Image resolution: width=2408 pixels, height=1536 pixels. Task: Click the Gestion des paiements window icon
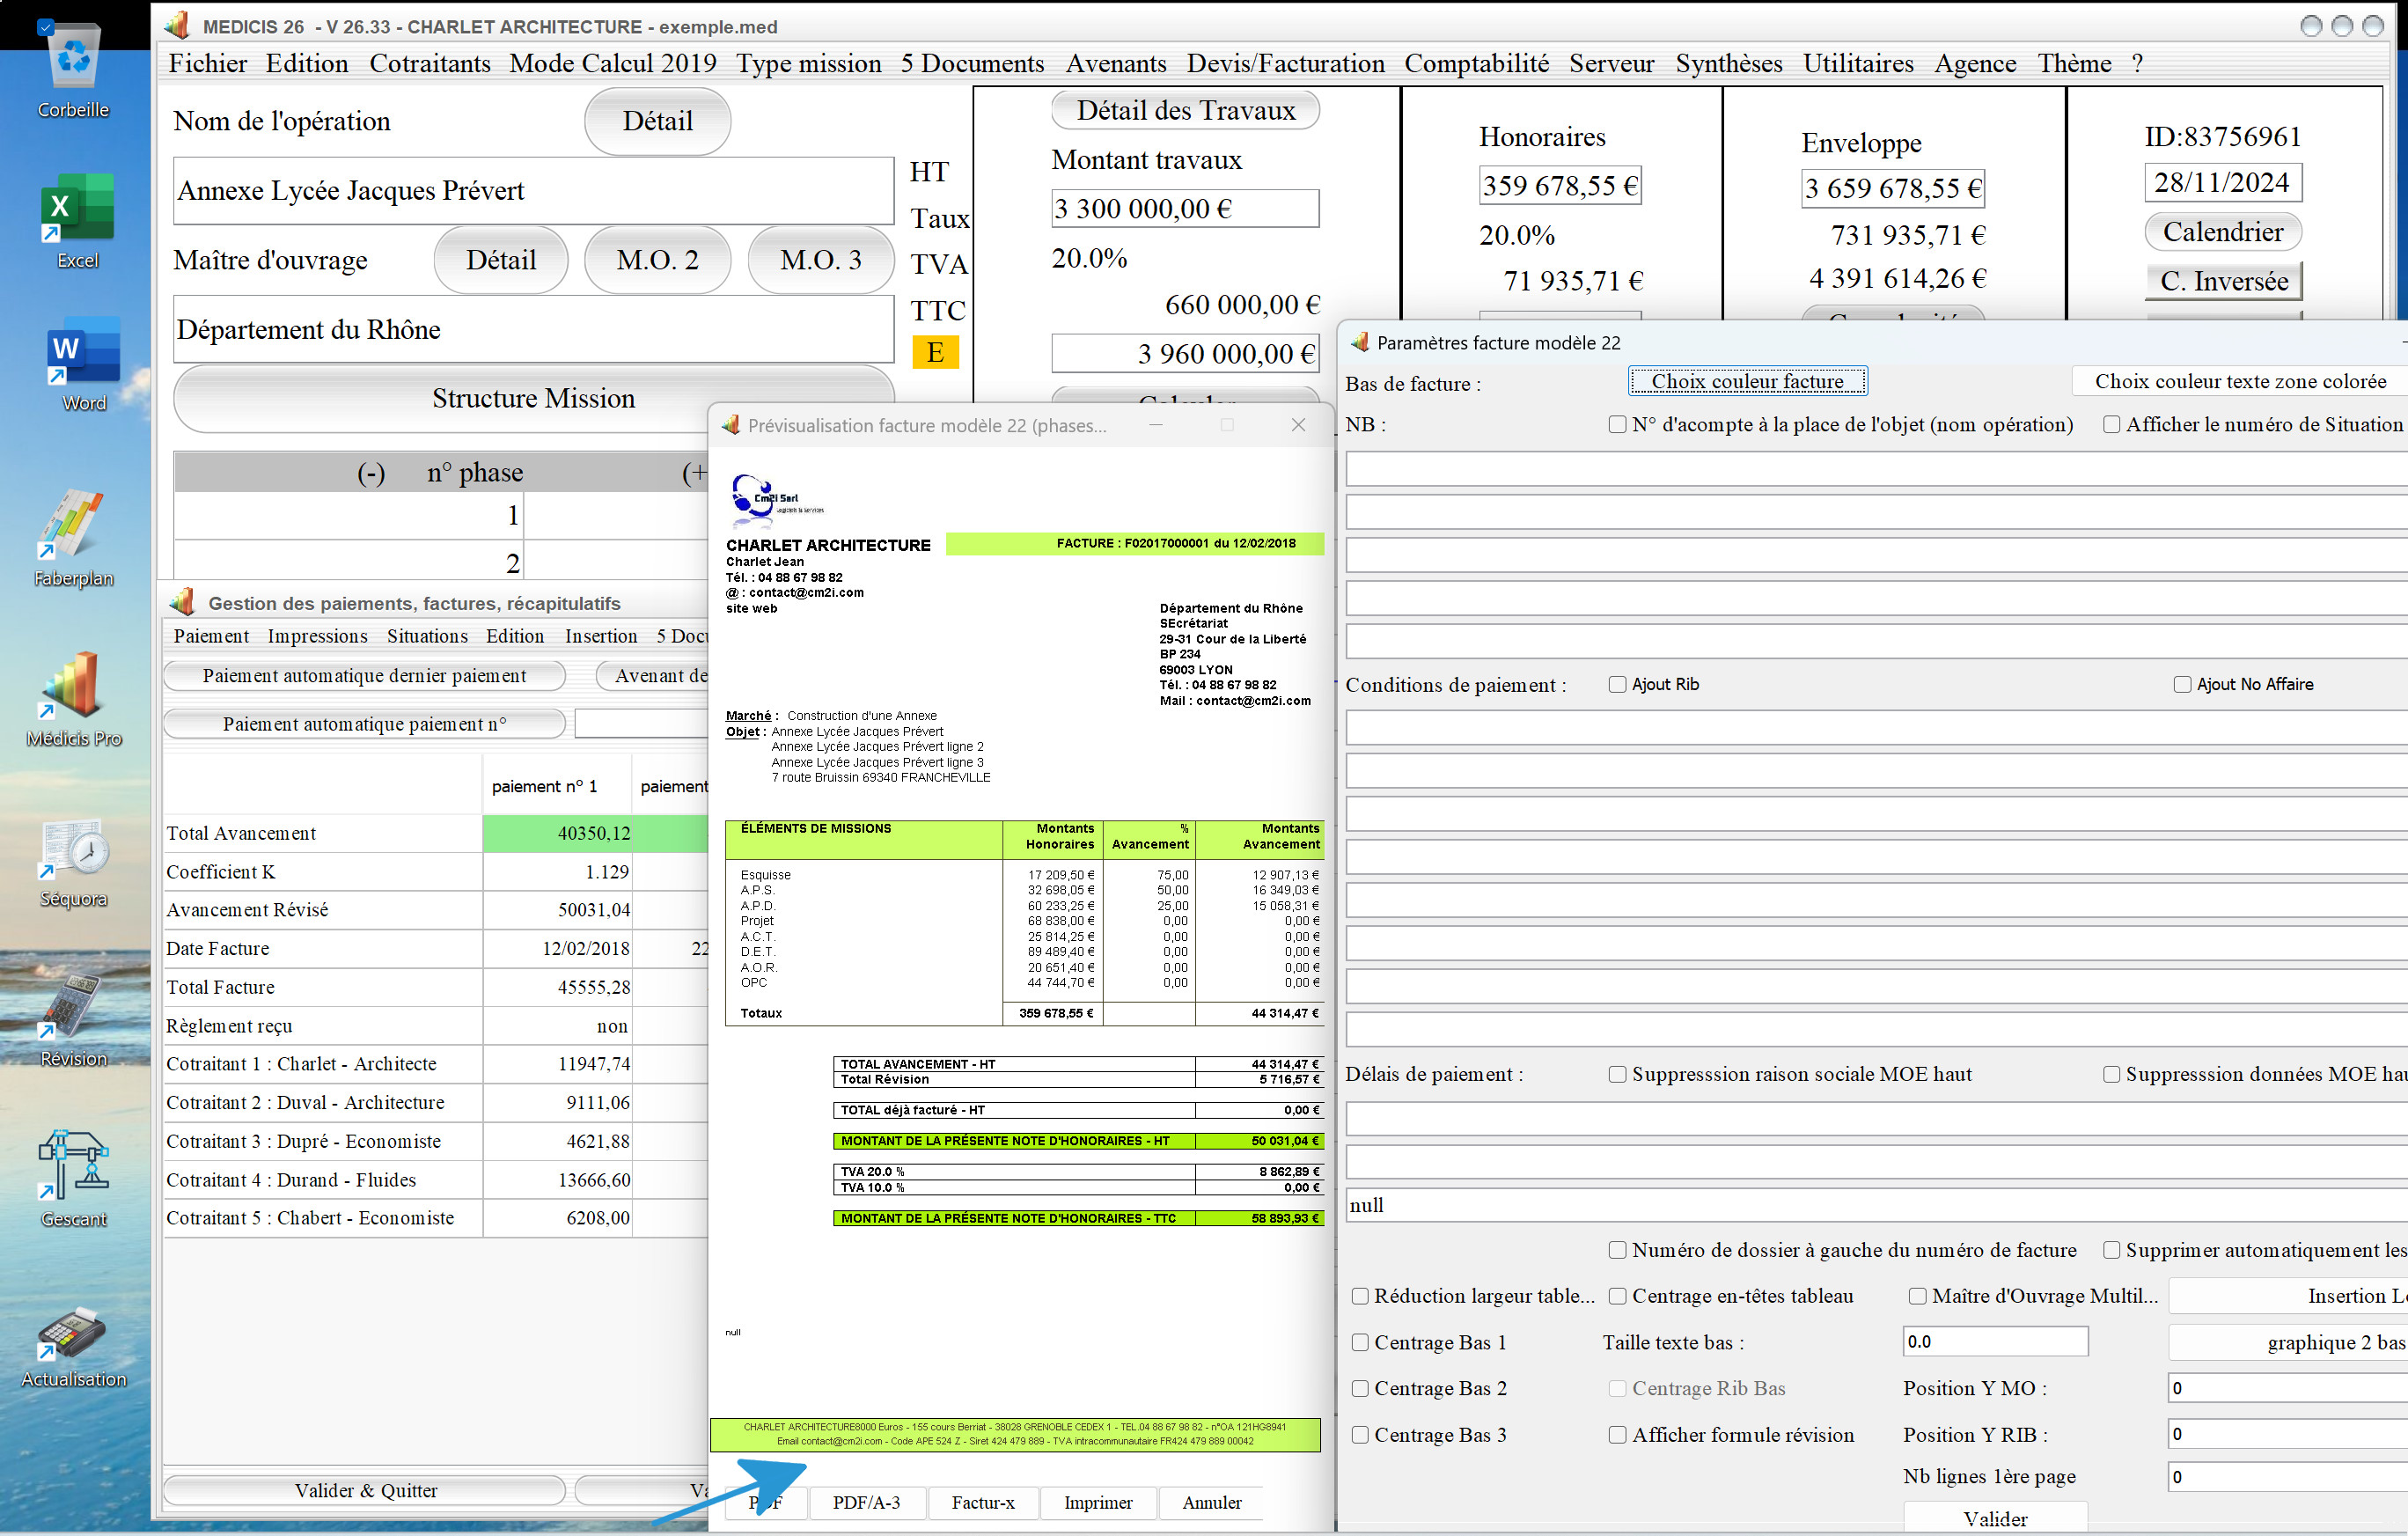pyautogui.click(x=182, y=602)
